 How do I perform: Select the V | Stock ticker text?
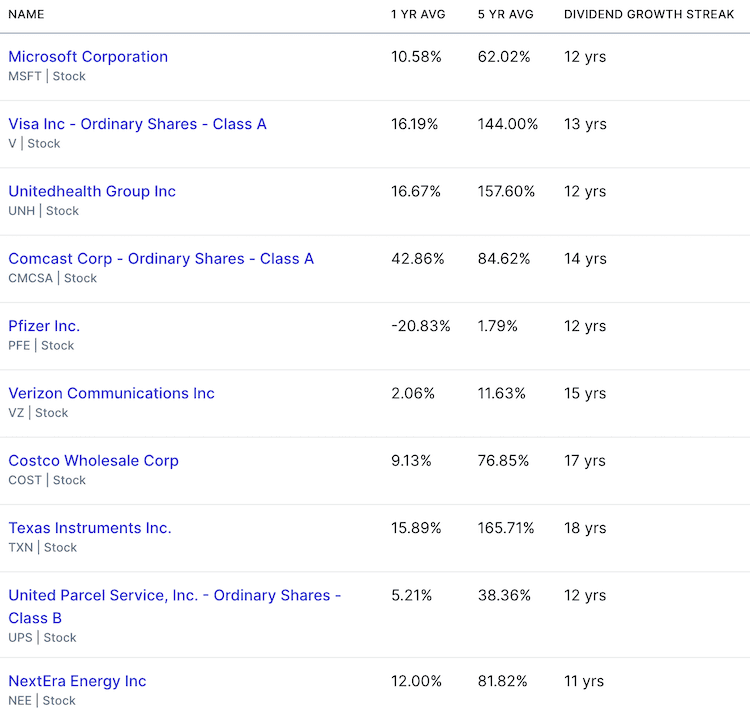[34, 144]
